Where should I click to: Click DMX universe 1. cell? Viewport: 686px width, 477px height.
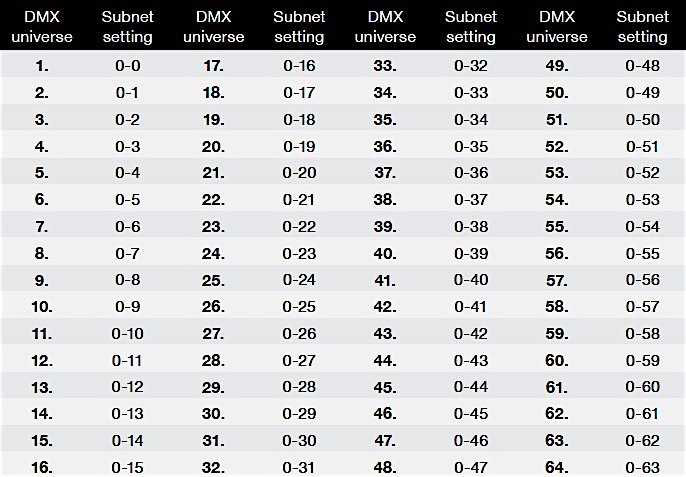tap(42, 66)
